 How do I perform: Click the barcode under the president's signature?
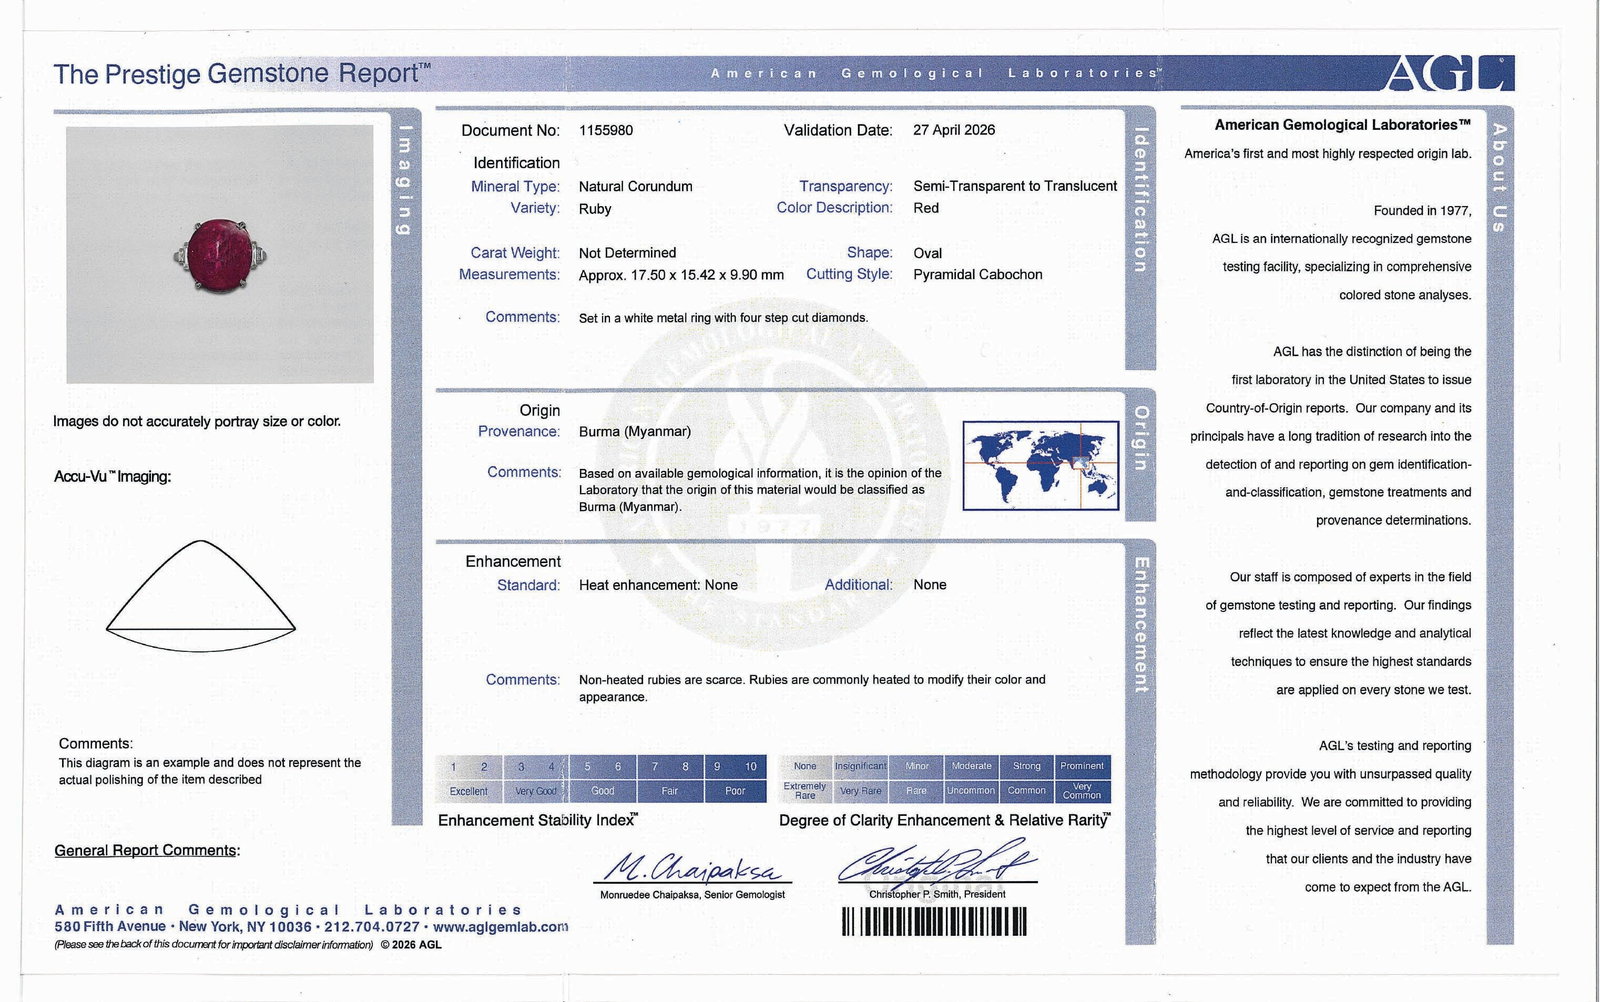coord(934,921)
